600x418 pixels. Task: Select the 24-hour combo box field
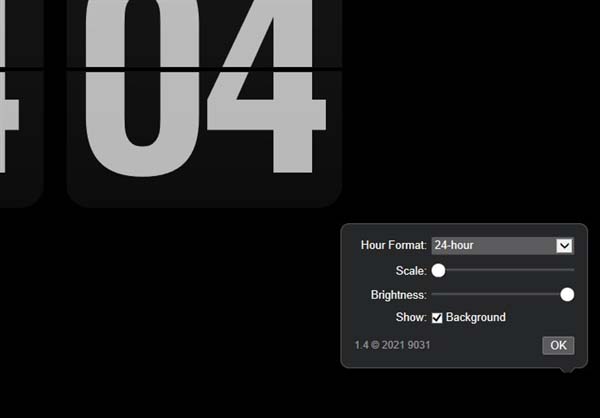tap(503, 246)
